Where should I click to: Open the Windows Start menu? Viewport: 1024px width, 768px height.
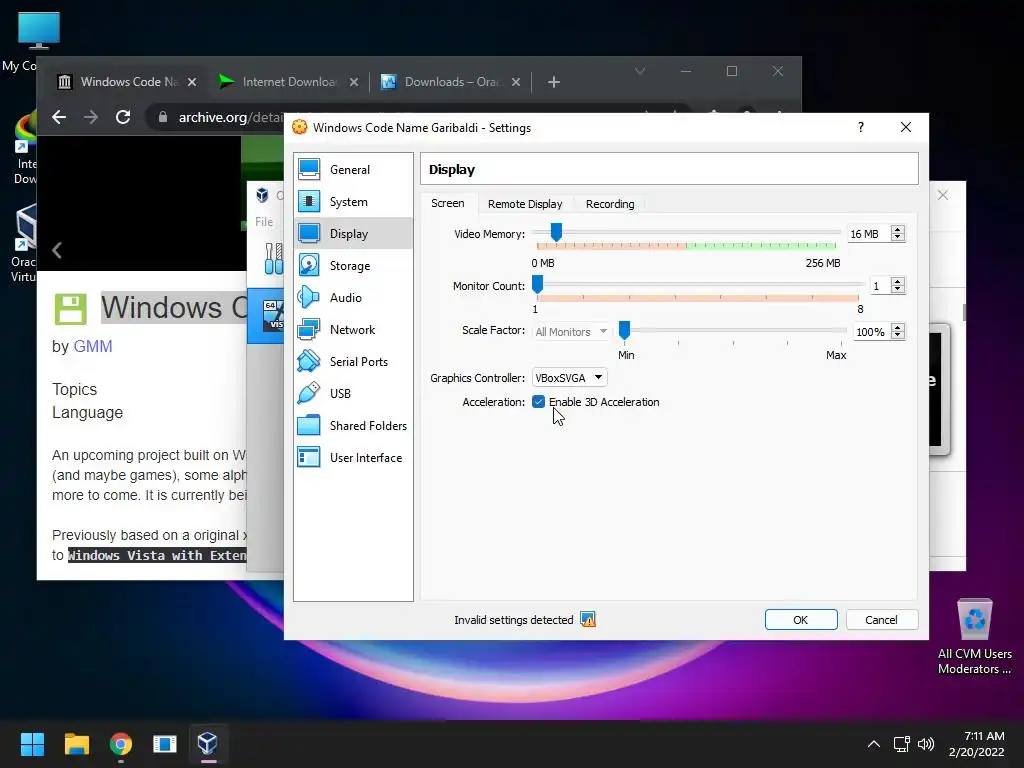(32, 744)
